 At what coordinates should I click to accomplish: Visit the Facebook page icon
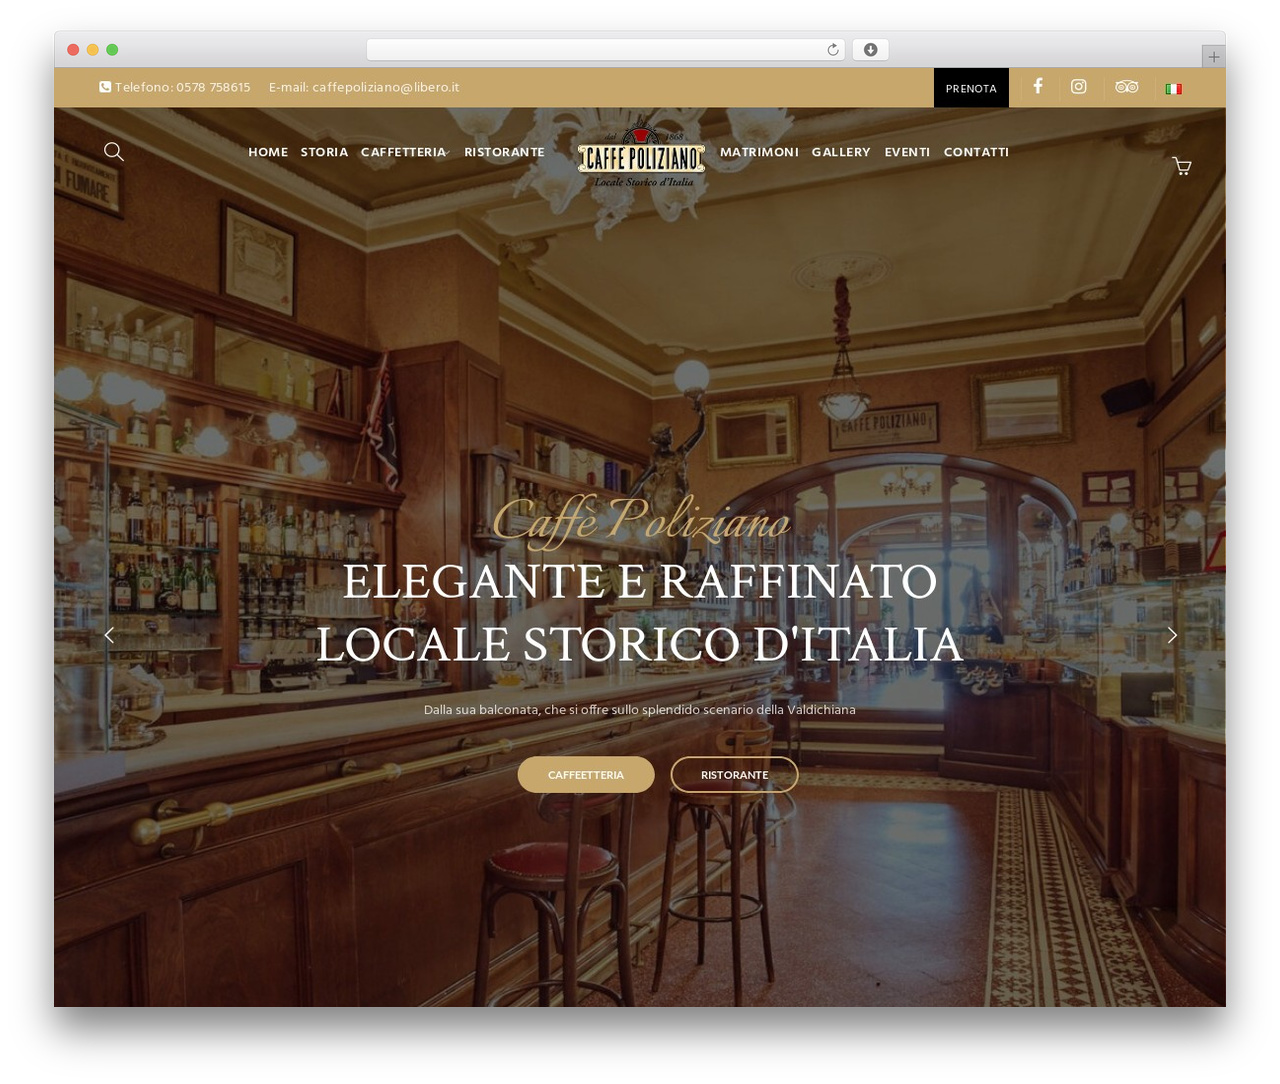pos(1038,86)
